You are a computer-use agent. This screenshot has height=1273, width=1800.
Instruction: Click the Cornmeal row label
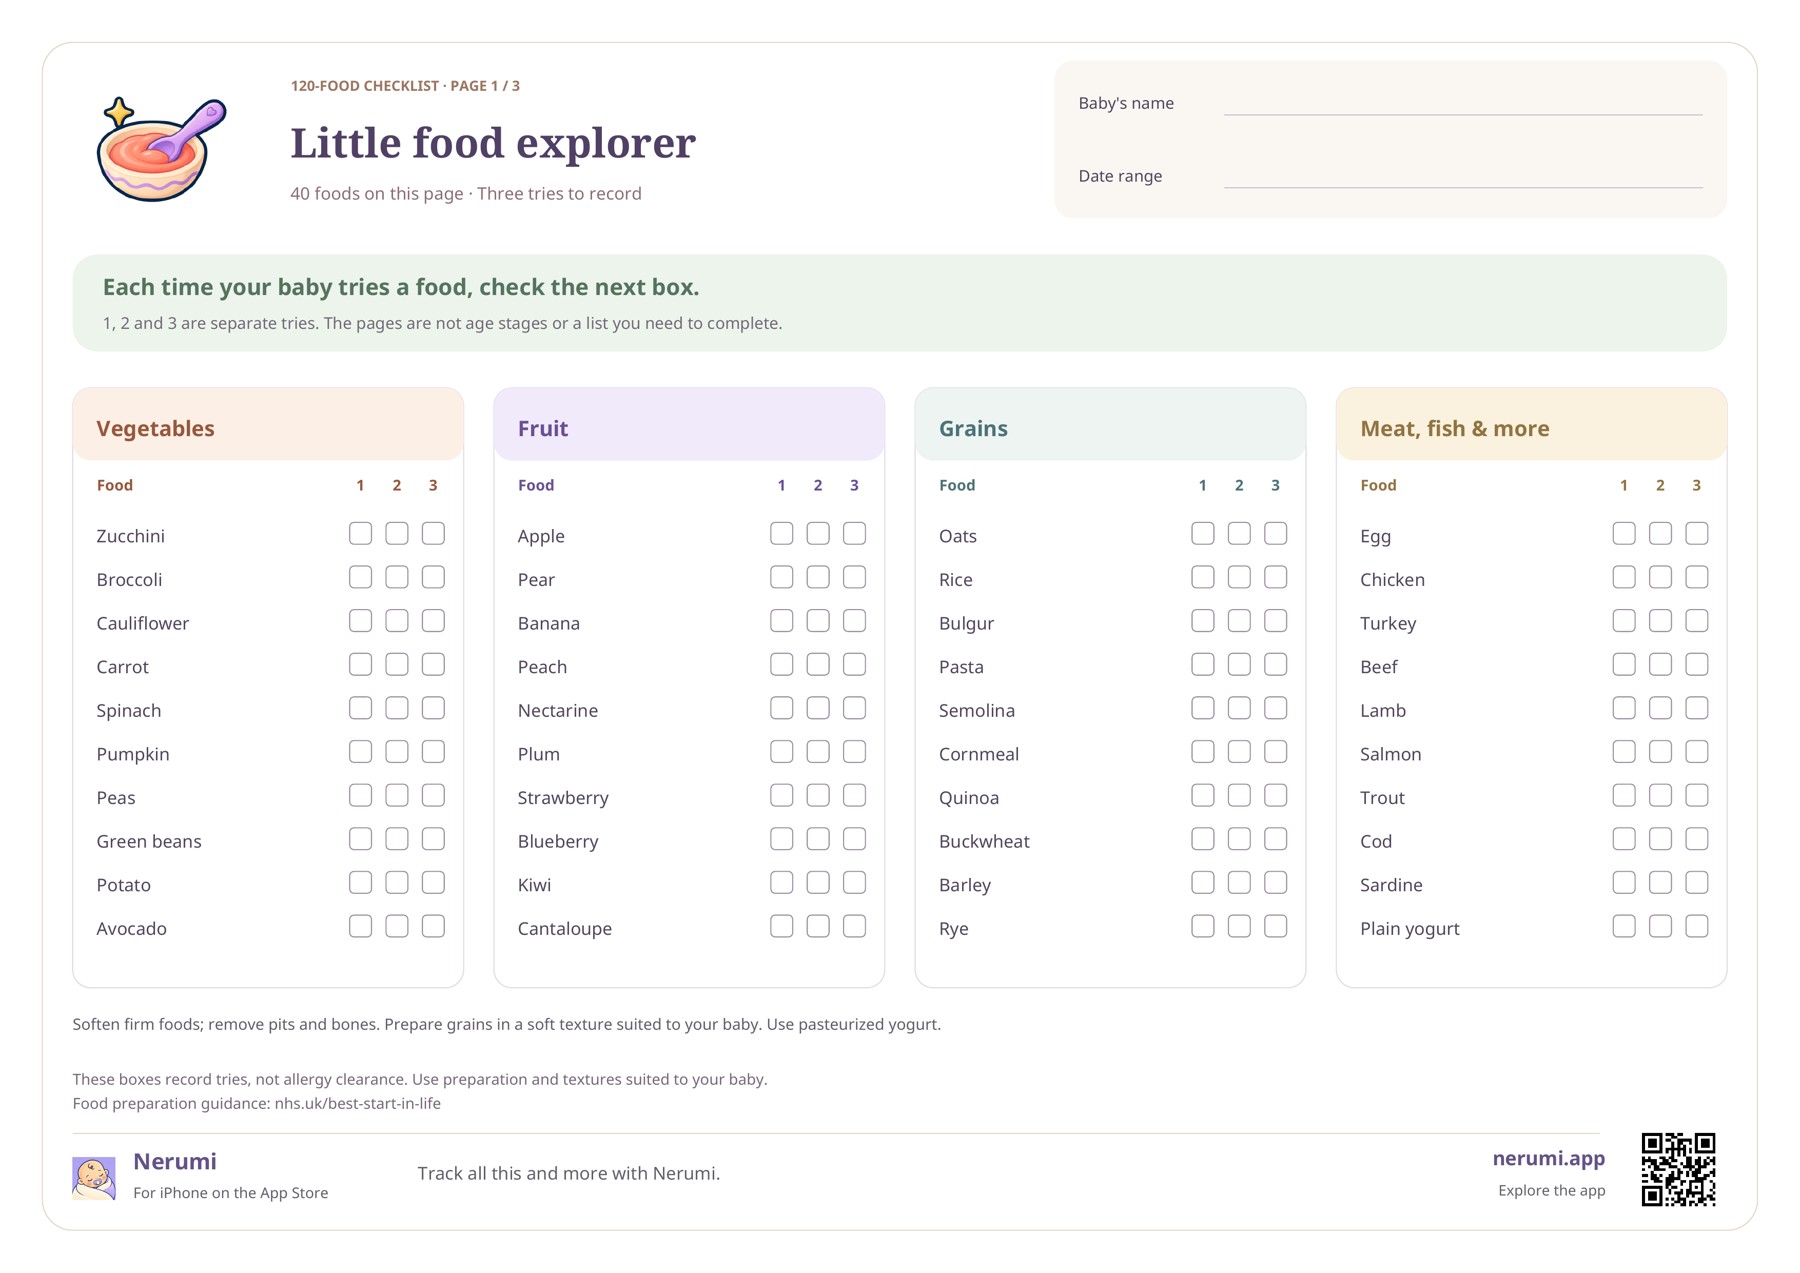979,754
